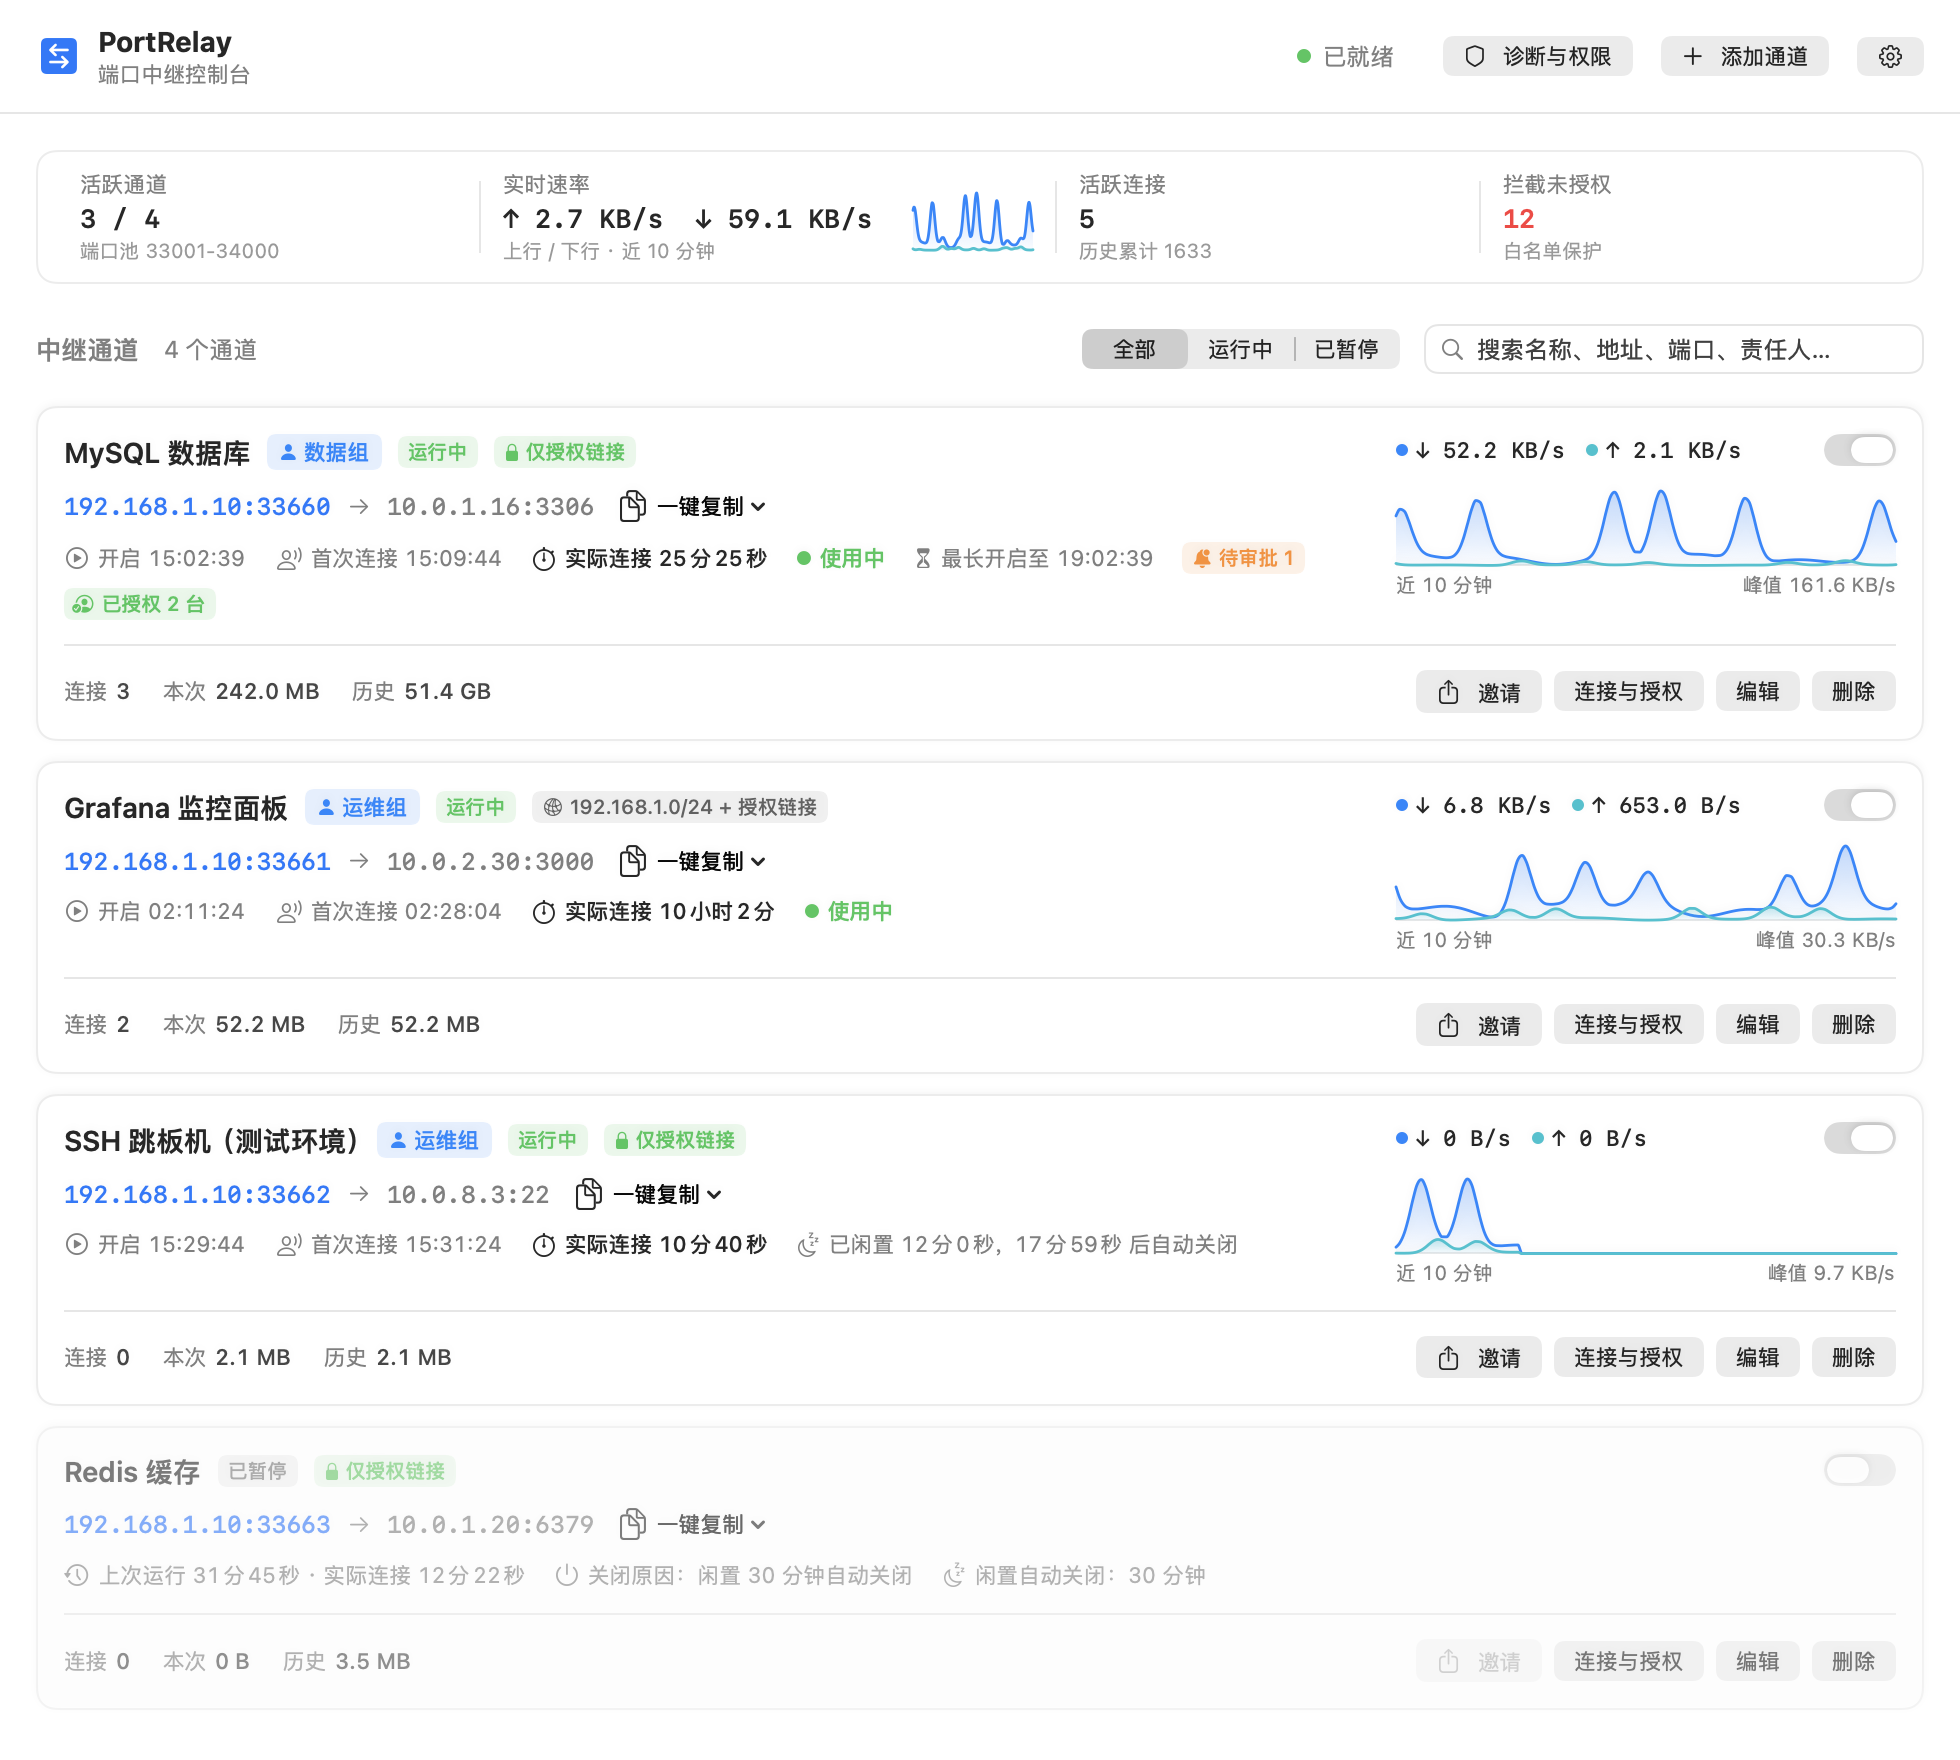Click the search magnifier icon
The image size is (1960, 1760).
pyautogui.click(x=1452, y=349)
